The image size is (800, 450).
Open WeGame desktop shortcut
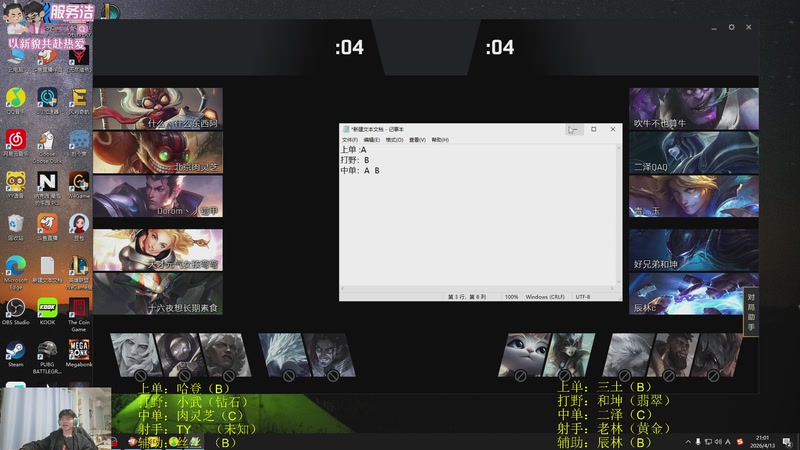79,185
